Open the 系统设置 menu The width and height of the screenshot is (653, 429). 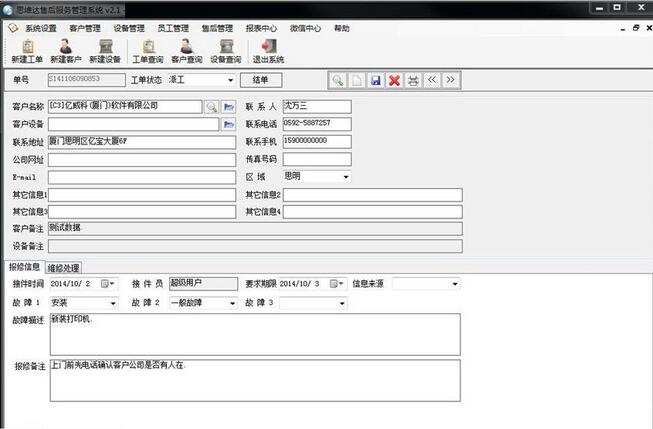click(x=41, y=28)
